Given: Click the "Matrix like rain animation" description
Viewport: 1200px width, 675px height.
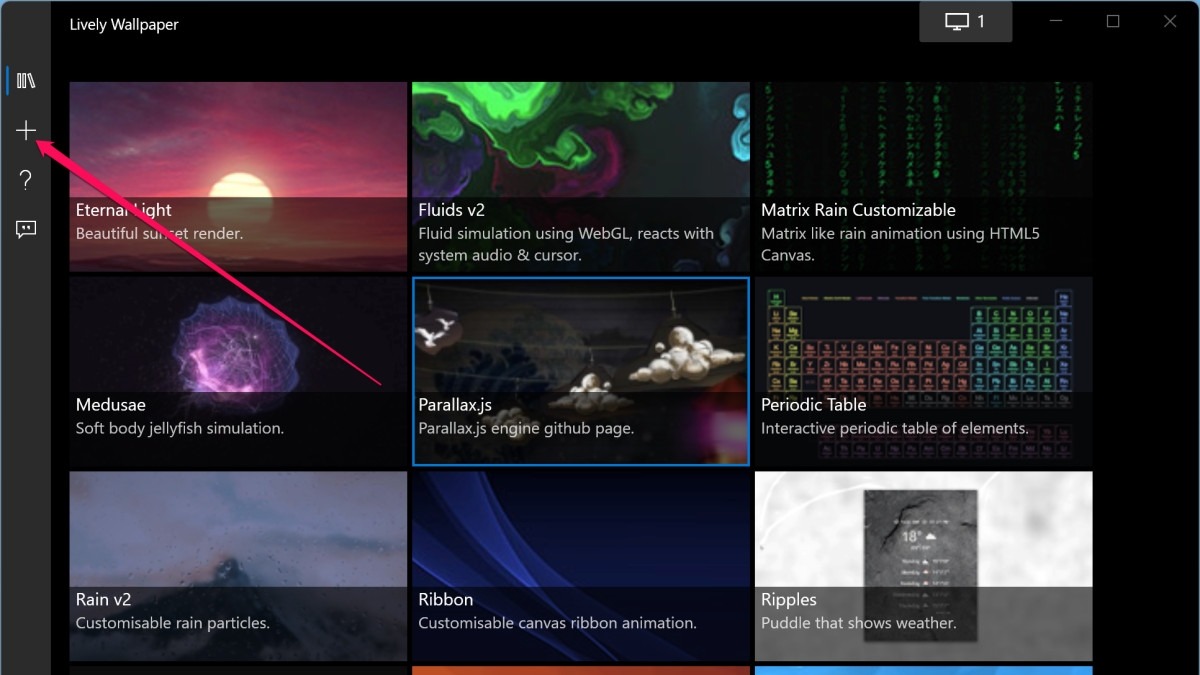Looking at the screenshot, I should point(901,244).
